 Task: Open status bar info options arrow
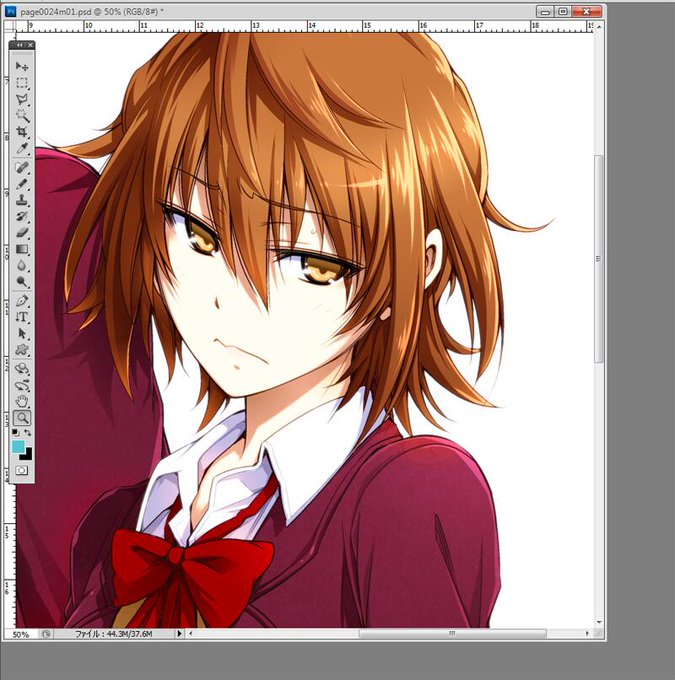coord(180,634)
